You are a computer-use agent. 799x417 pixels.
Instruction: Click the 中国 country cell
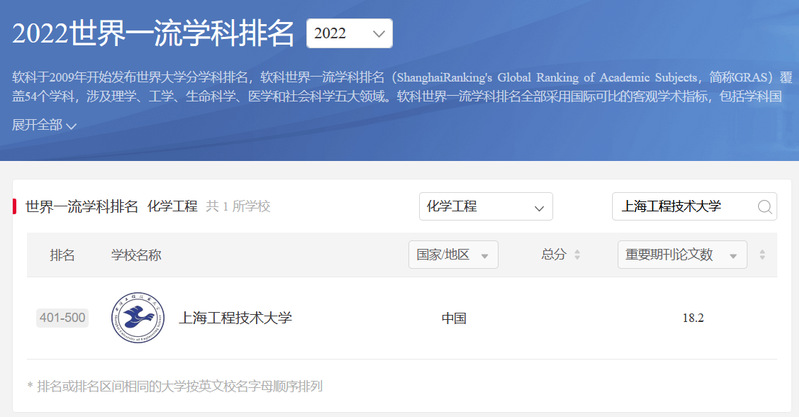tap(454, 318)
